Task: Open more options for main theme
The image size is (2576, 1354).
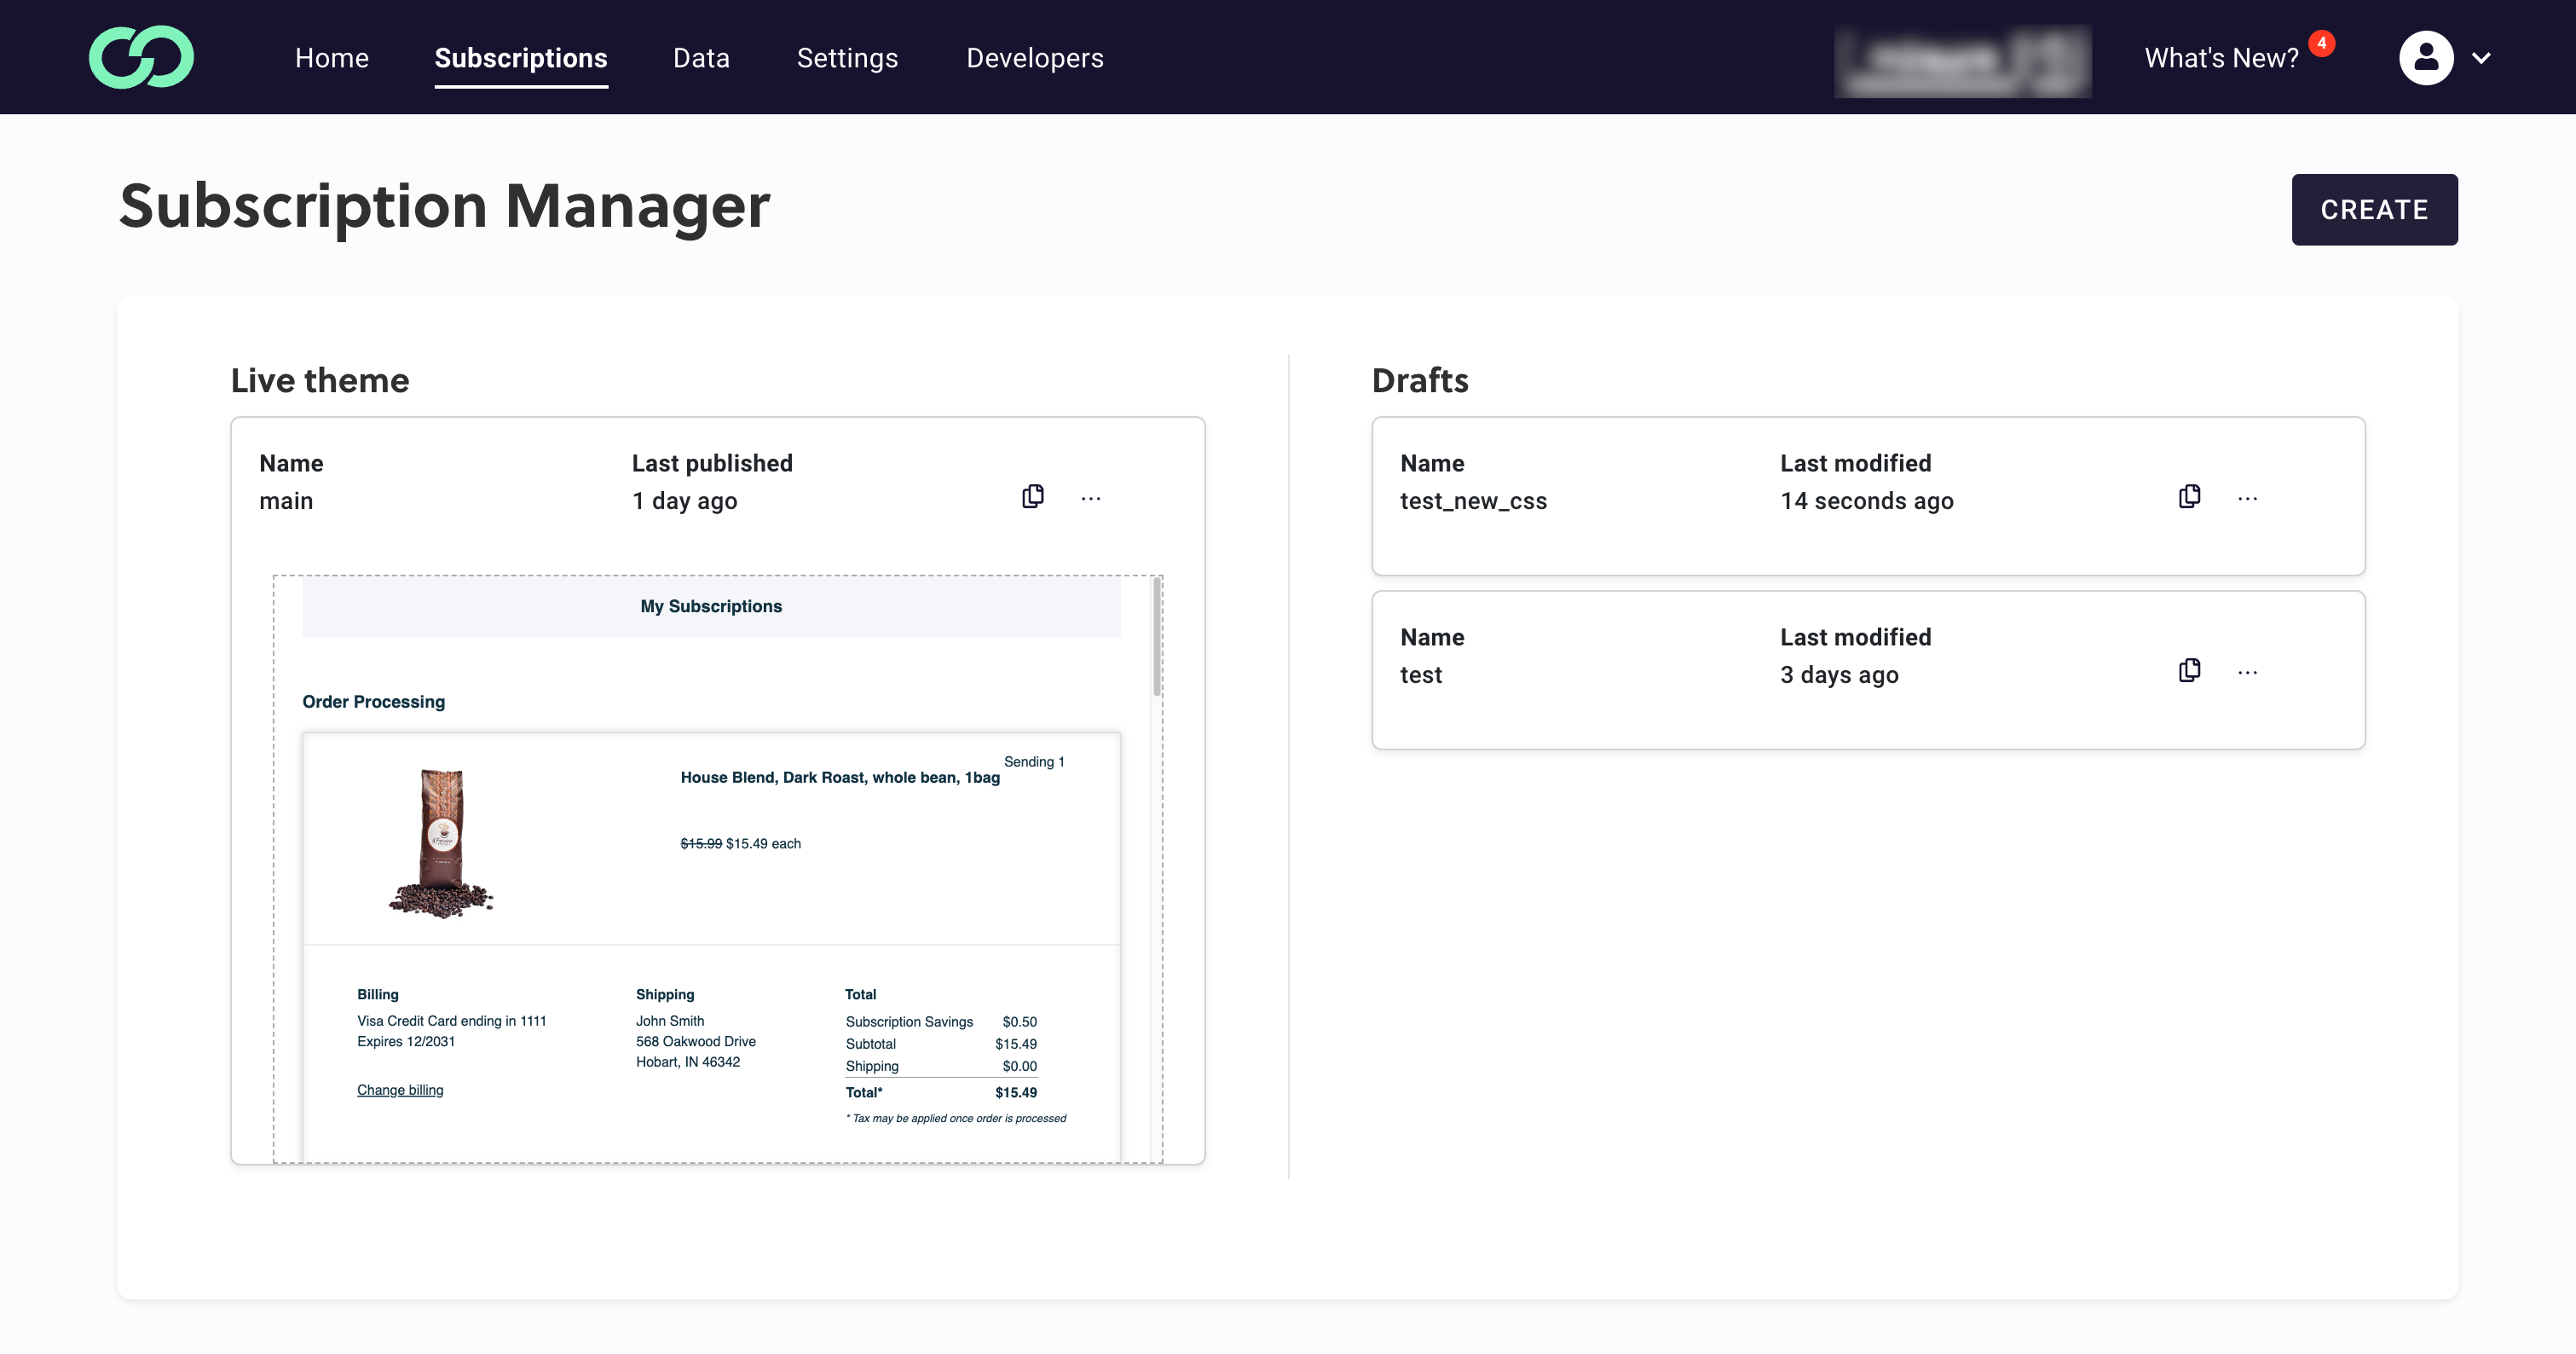Action: pyautogui.click(x=1091, y=498)
